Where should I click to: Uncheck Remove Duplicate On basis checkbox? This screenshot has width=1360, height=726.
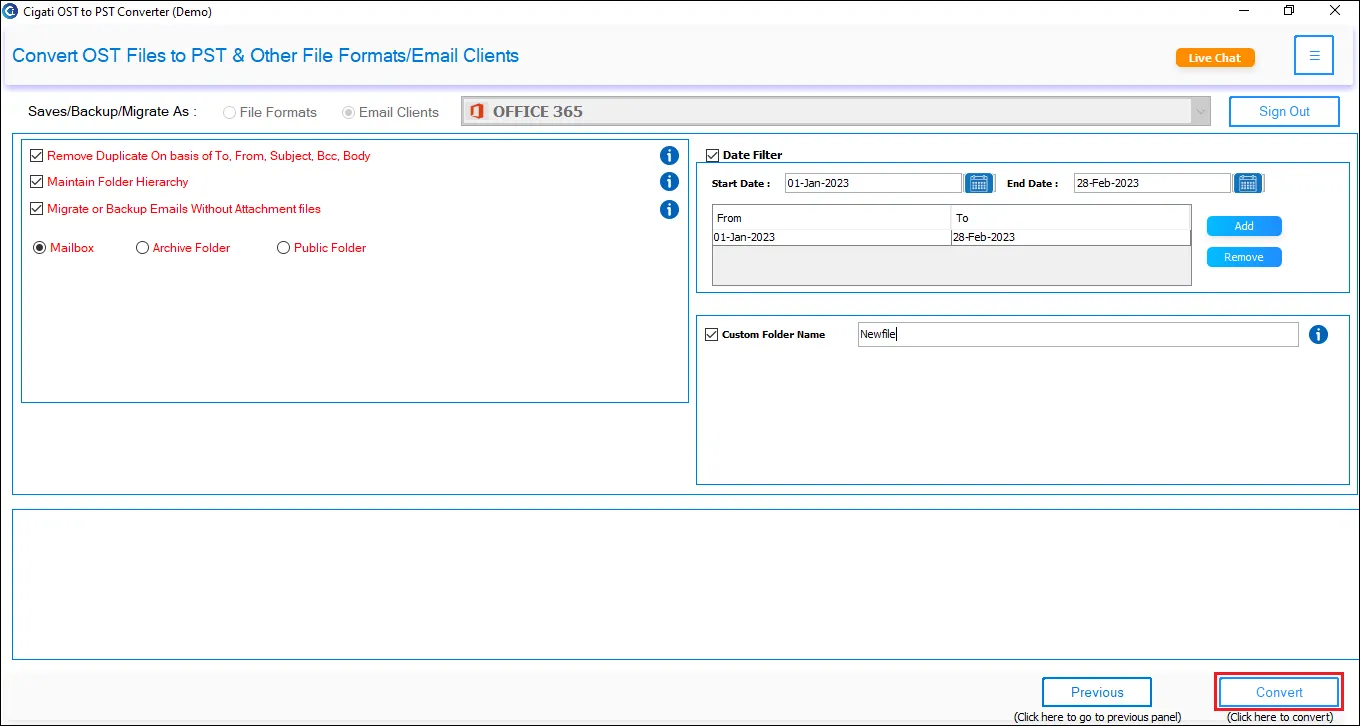pos(37,156)
